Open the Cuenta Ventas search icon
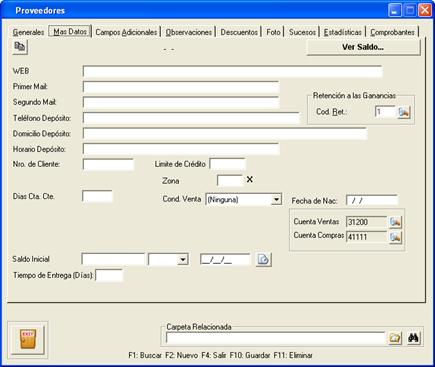 [x=395, y=222]
